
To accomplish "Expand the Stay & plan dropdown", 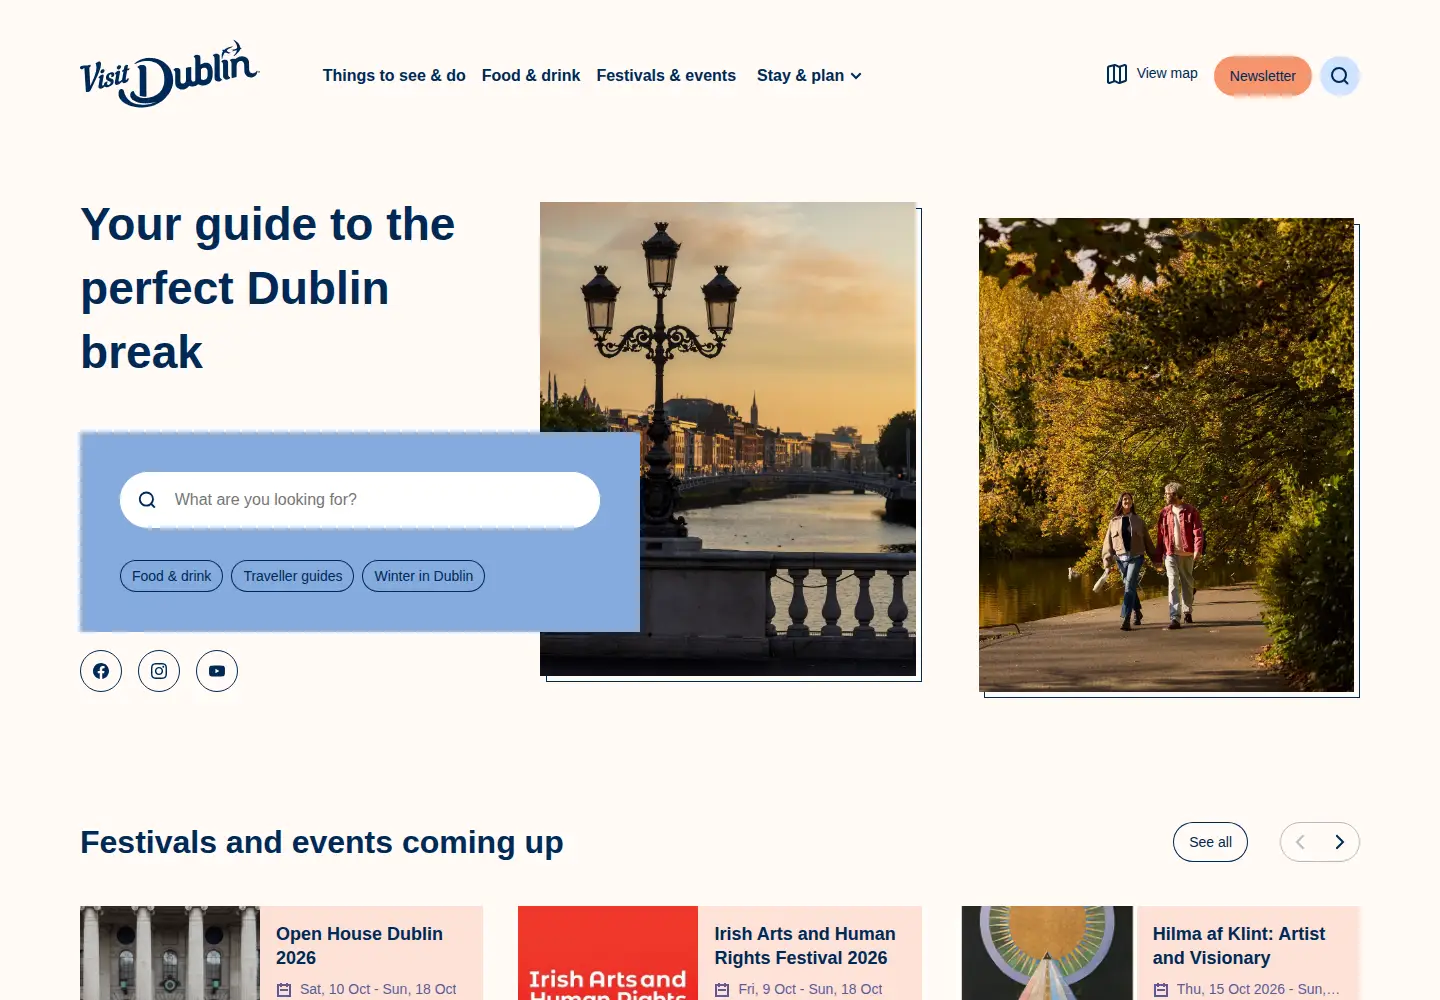I will (809, 76).
